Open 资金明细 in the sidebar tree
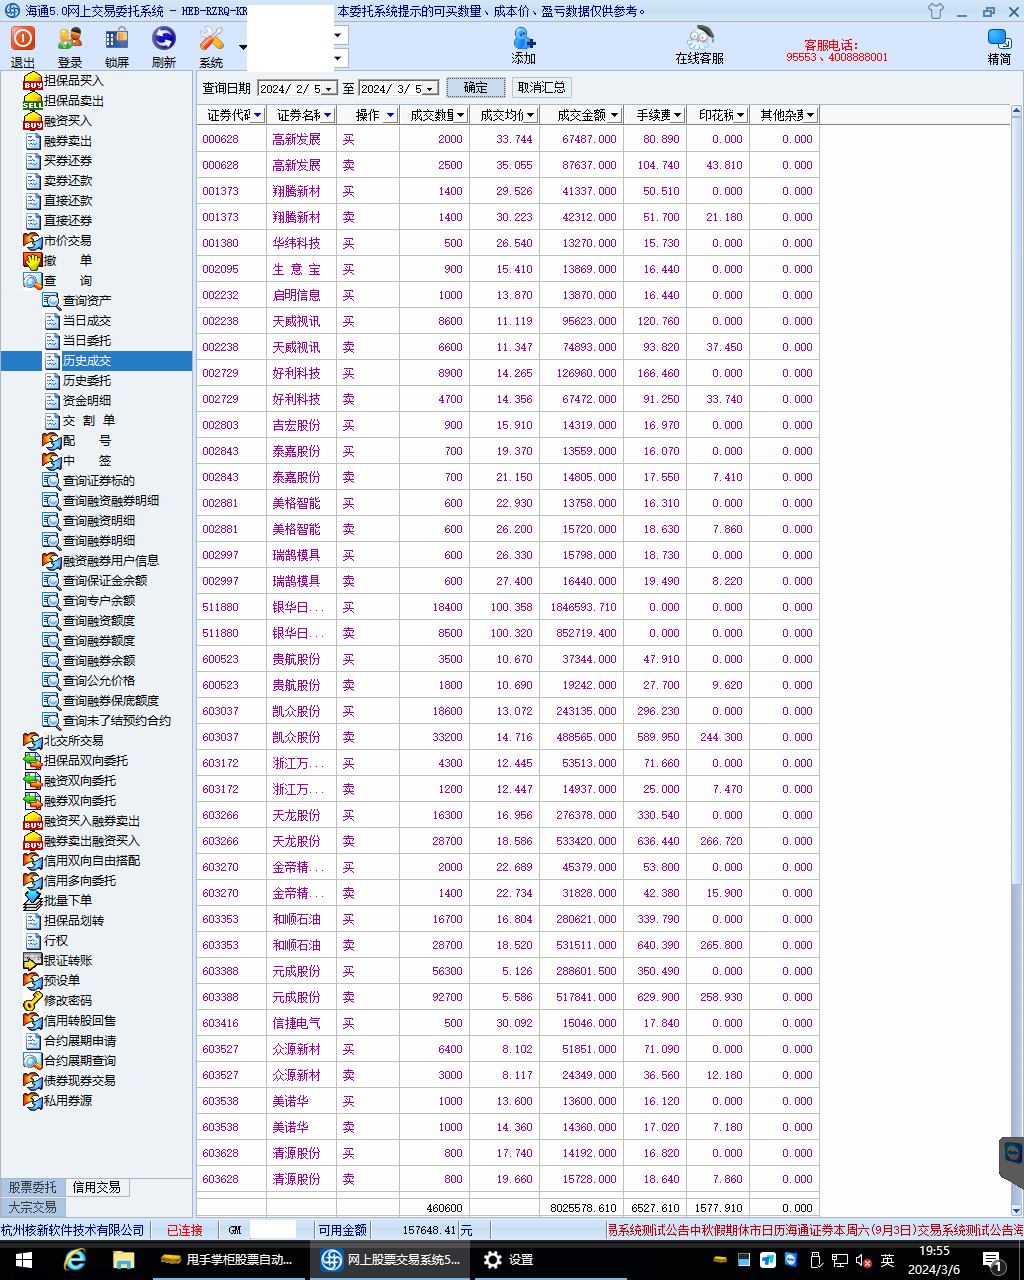The height and width of the screenshot is (1280, 1024). pos(87,401)
